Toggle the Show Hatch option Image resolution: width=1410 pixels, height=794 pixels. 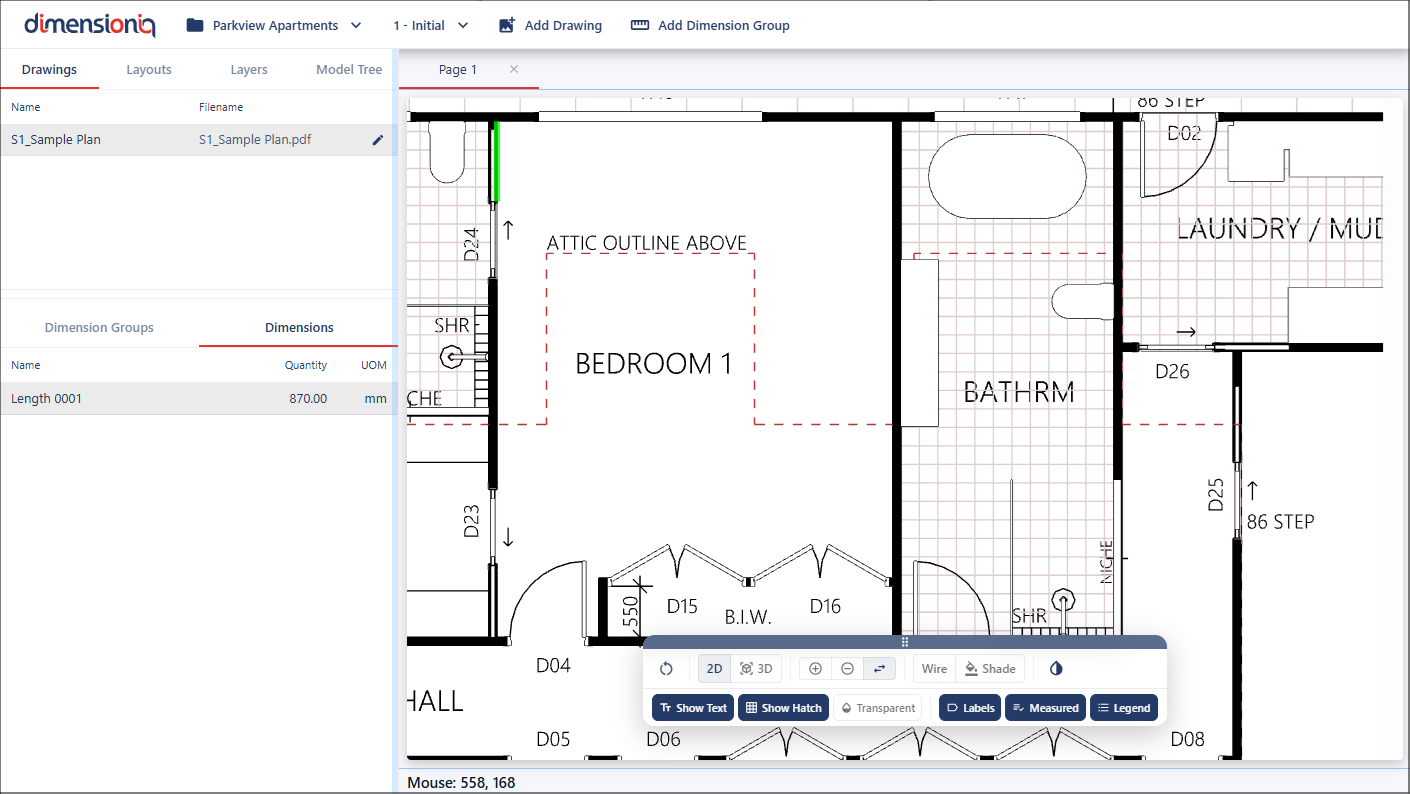[x=783, y=708]
